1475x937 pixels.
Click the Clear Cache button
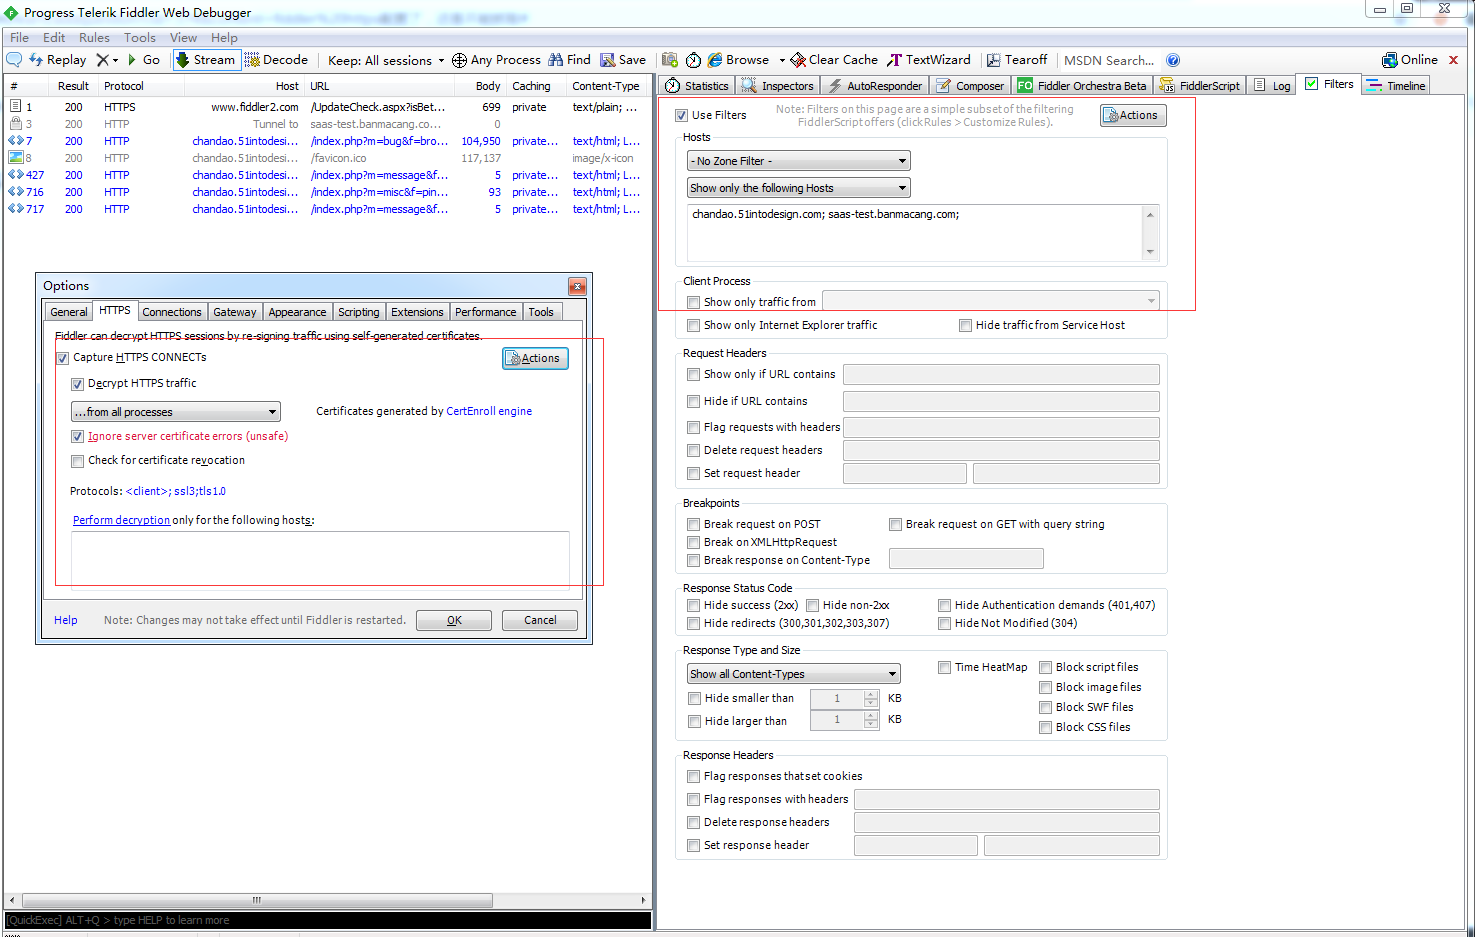[x=834, y=60]
